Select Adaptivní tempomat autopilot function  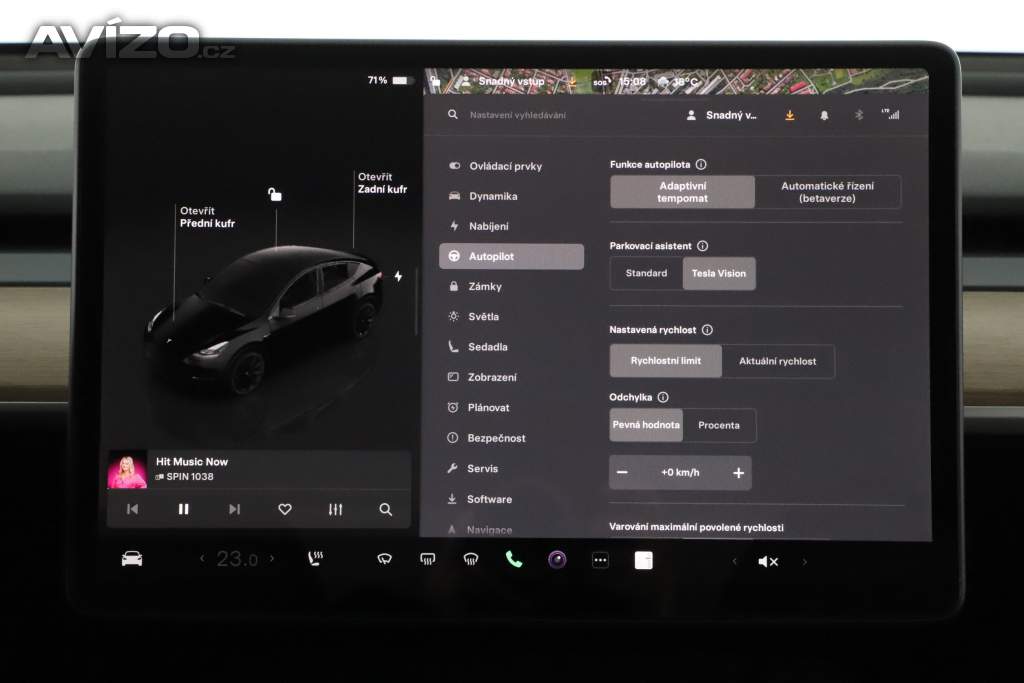[682, 192]
